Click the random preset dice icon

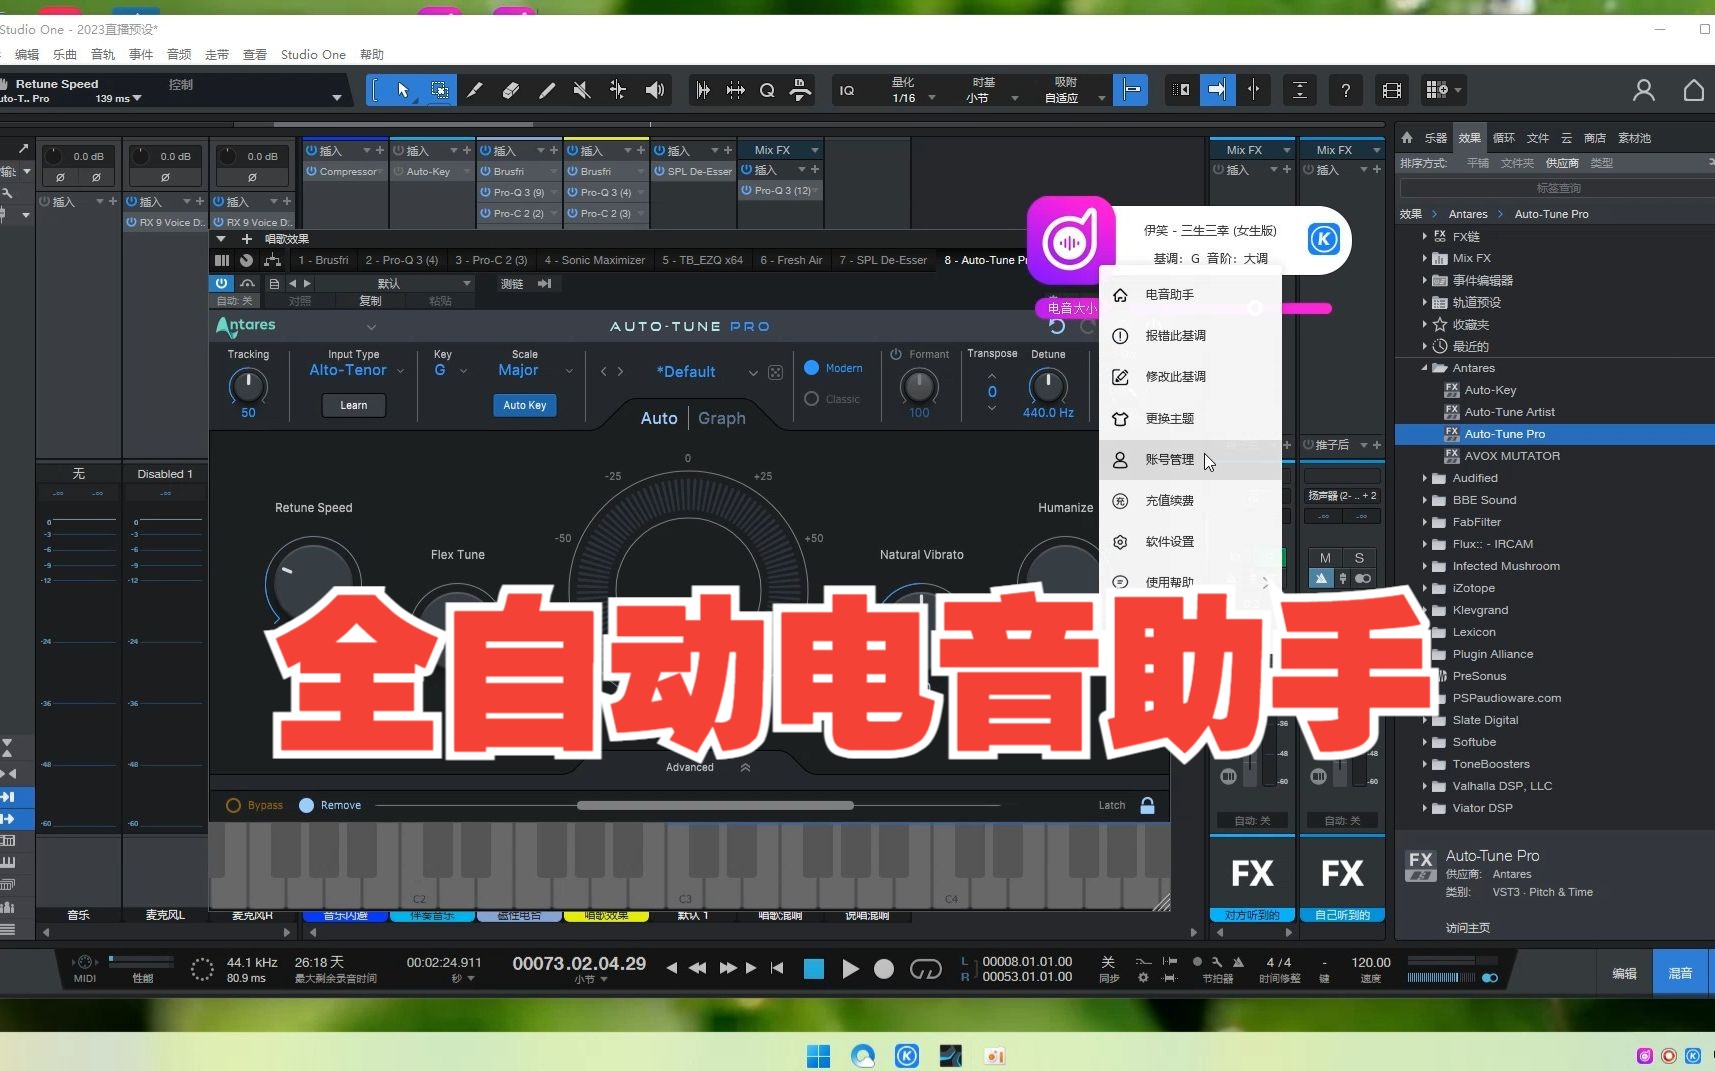pos(775,372)
